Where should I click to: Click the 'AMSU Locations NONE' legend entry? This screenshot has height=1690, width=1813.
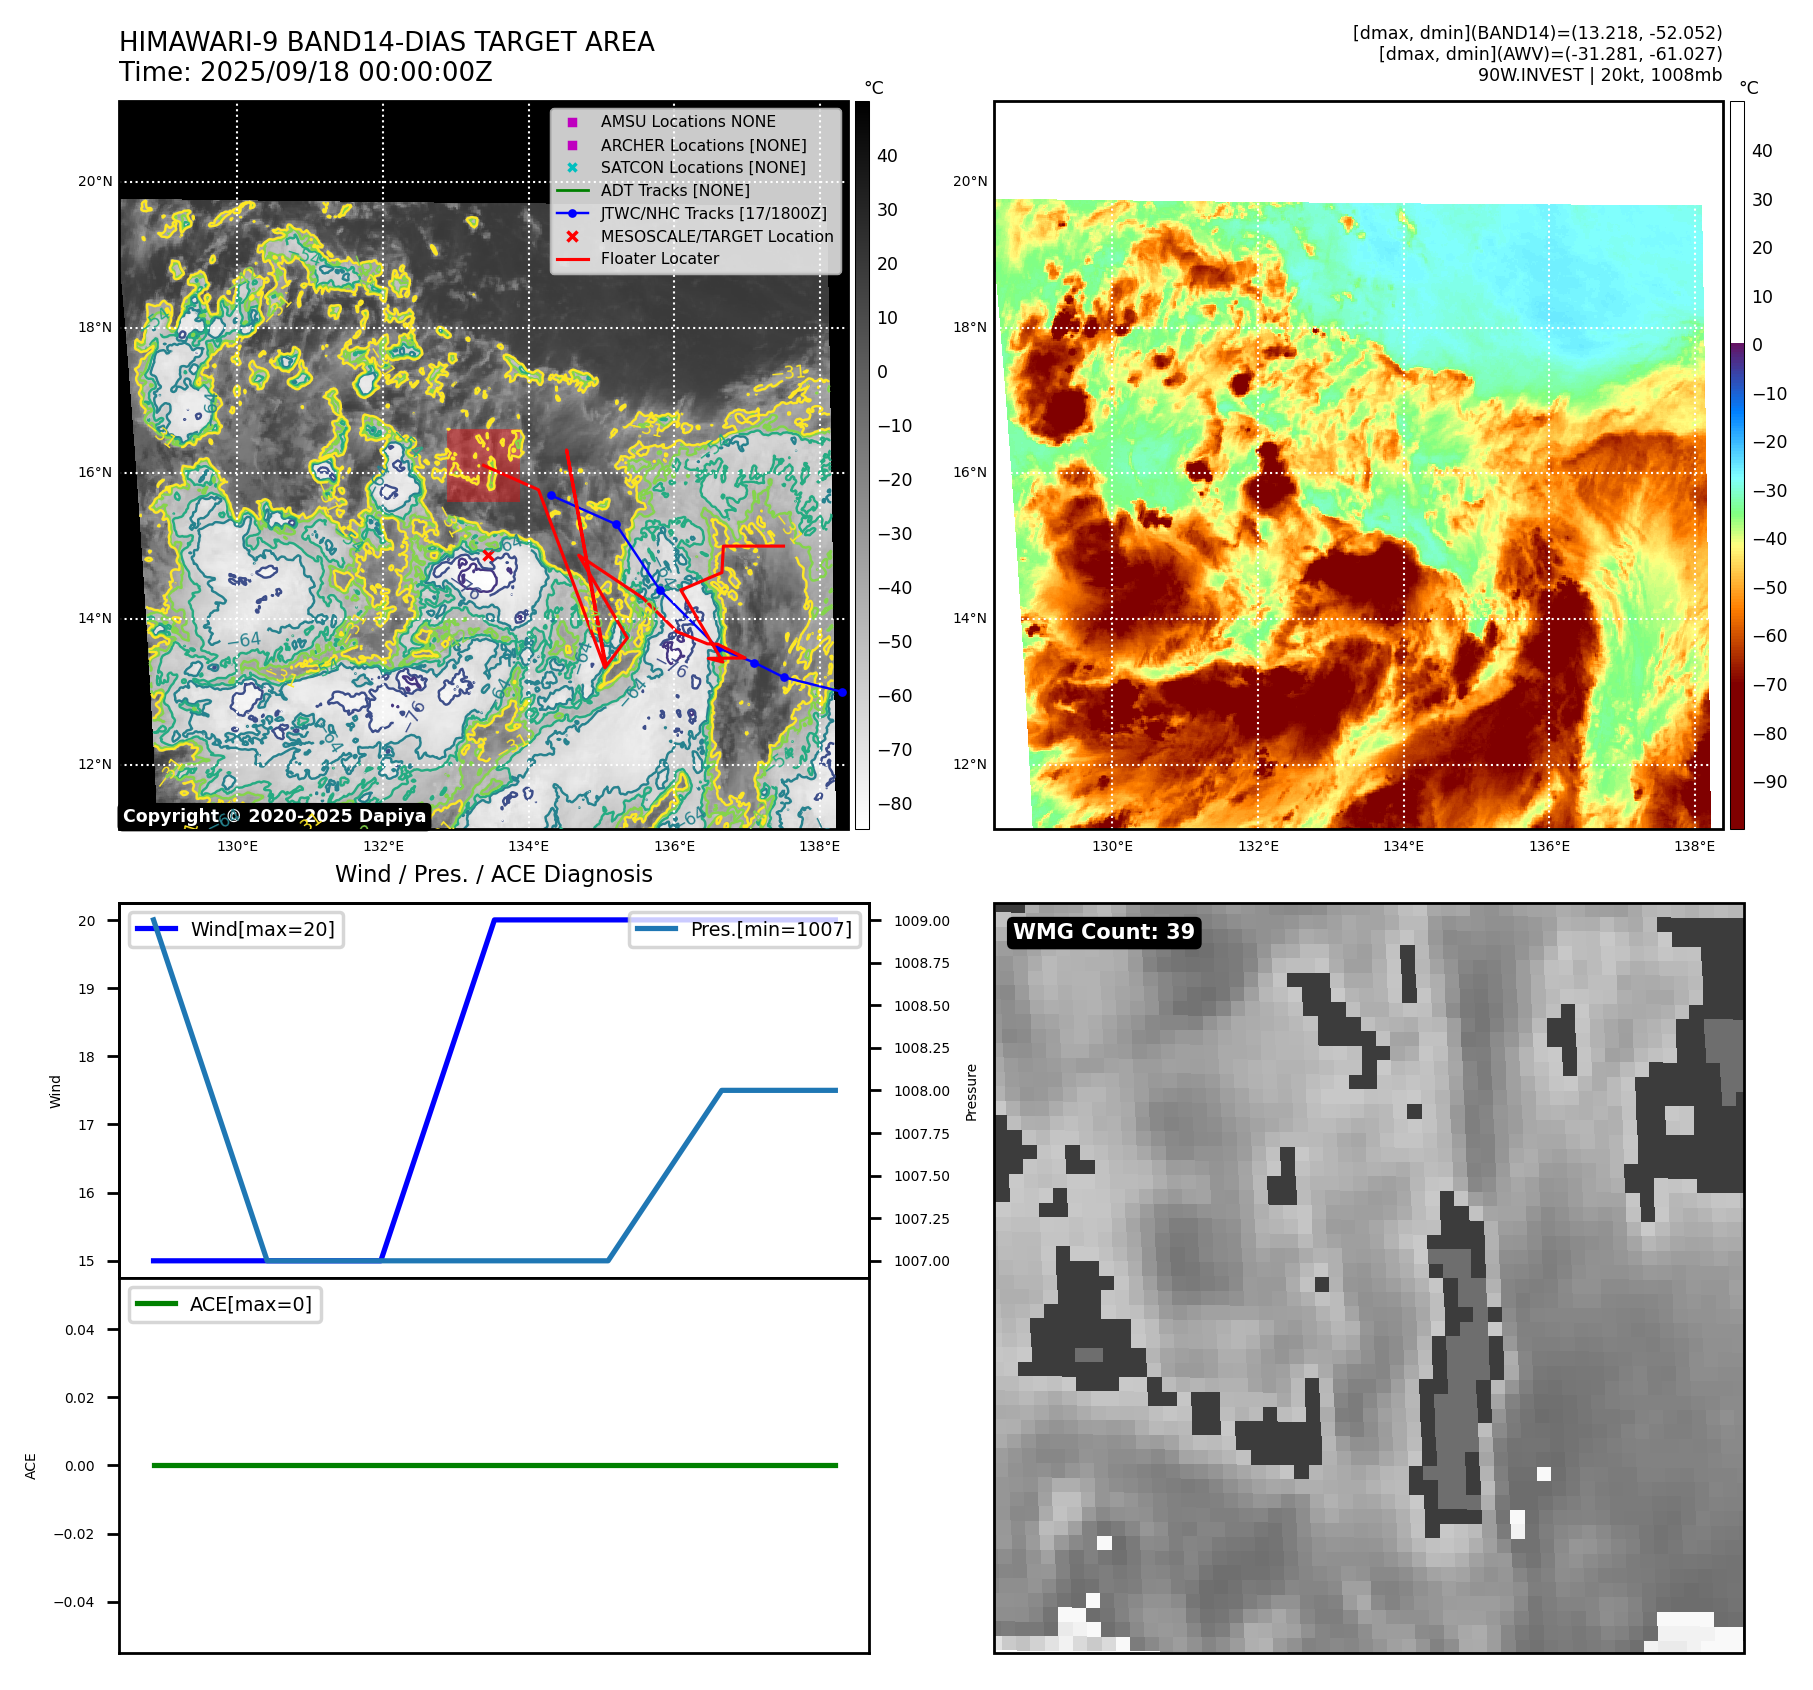688,121
